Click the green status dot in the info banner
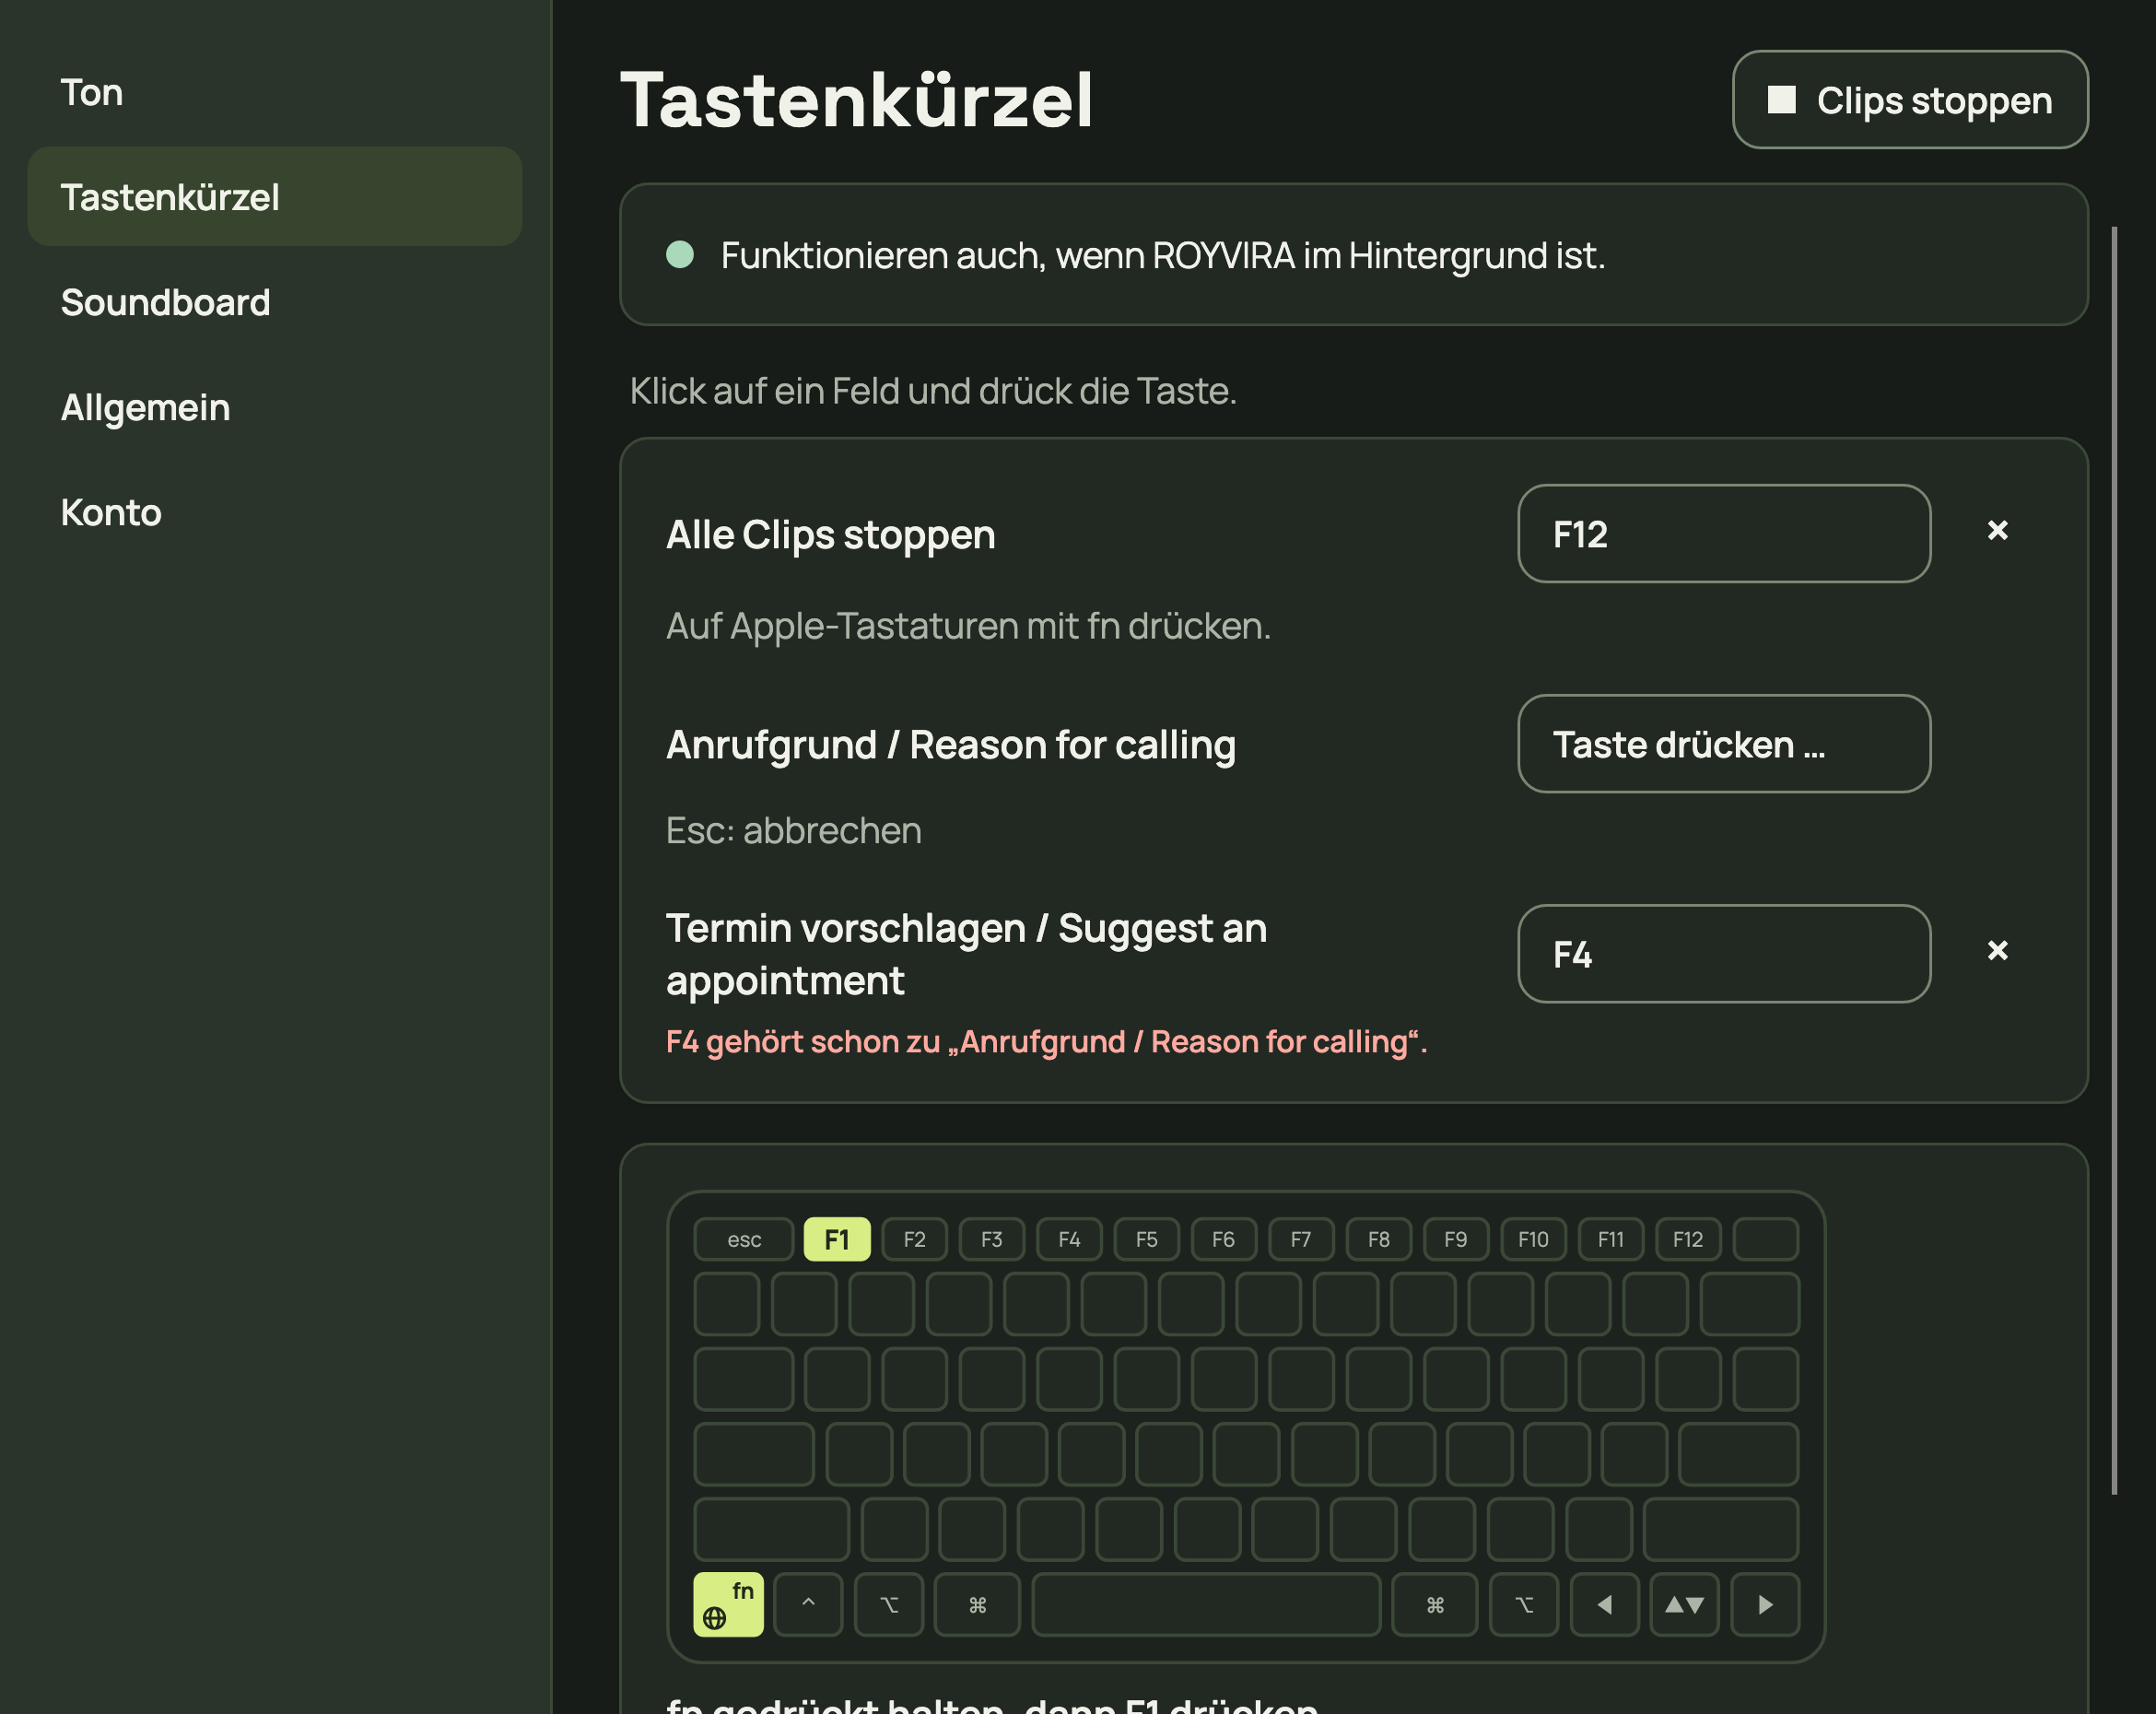Screen dimensions: 2156x1714 coord(680,254)
